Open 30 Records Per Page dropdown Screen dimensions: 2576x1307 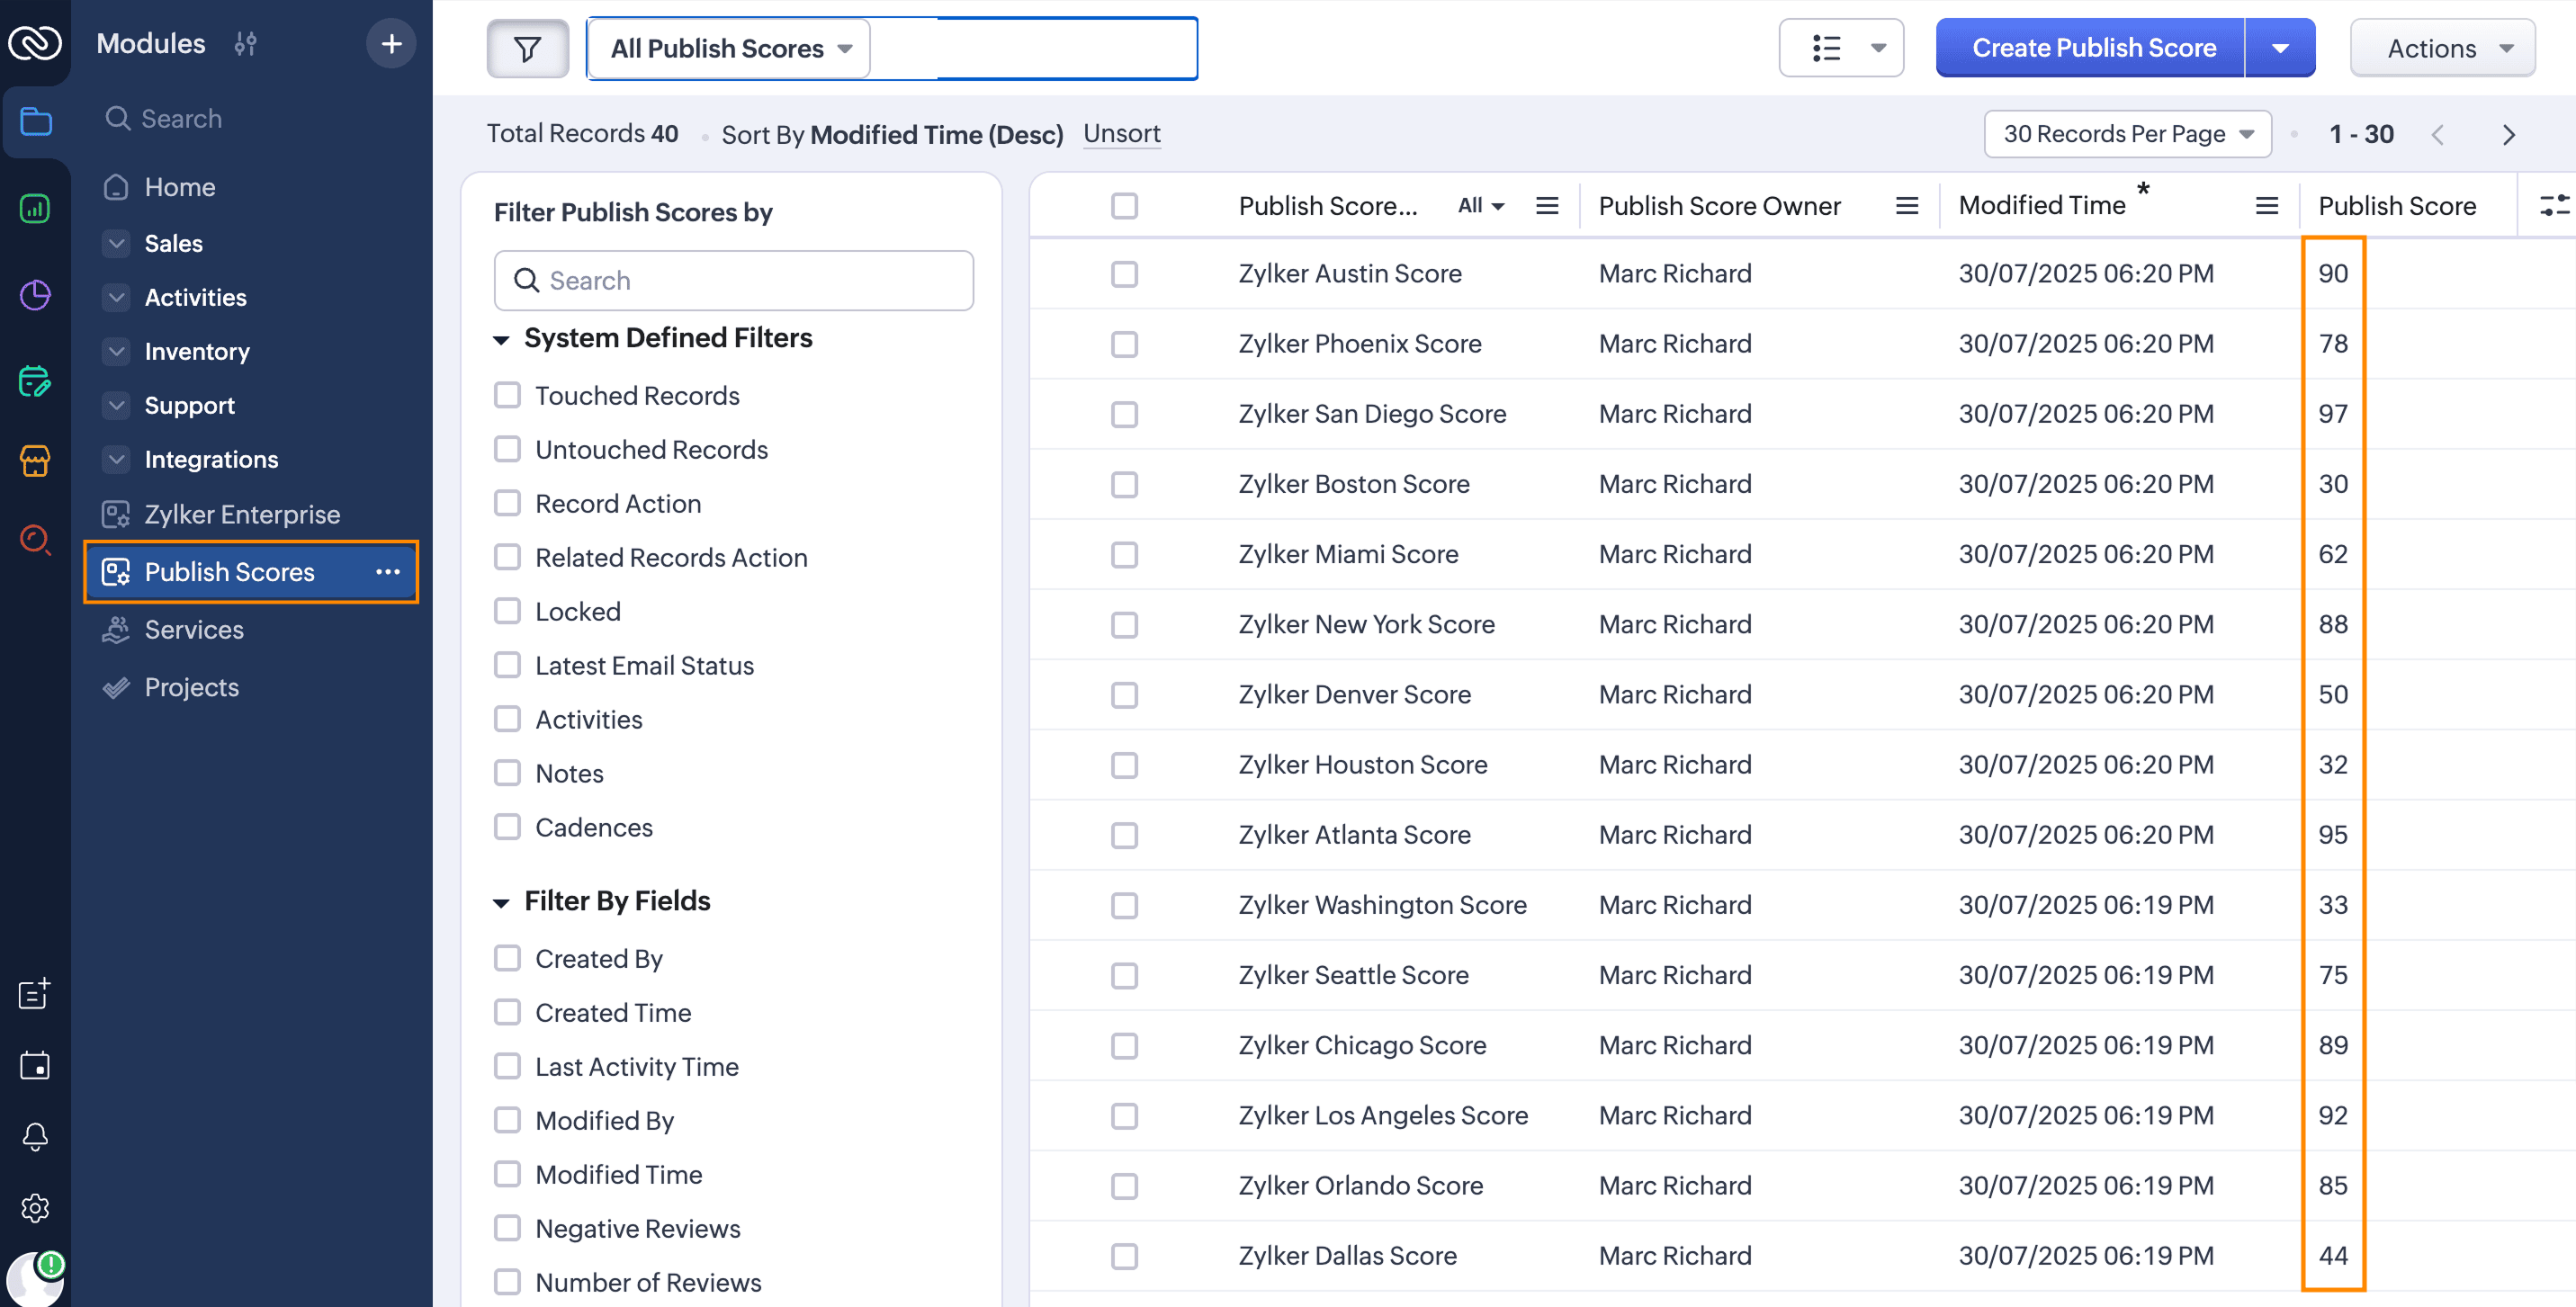(x=2127, y=134)
